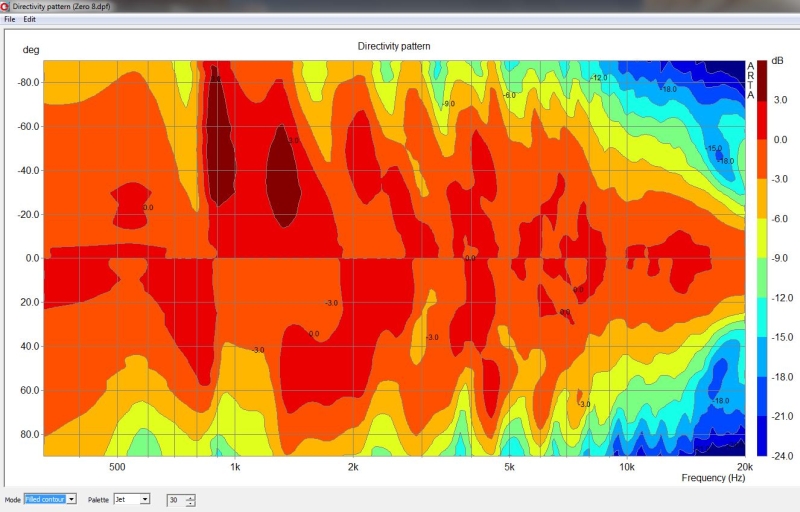Open the Palette dropdown set to Jet
This screenshot has width=800, height=512.
(x=145, y=498)
